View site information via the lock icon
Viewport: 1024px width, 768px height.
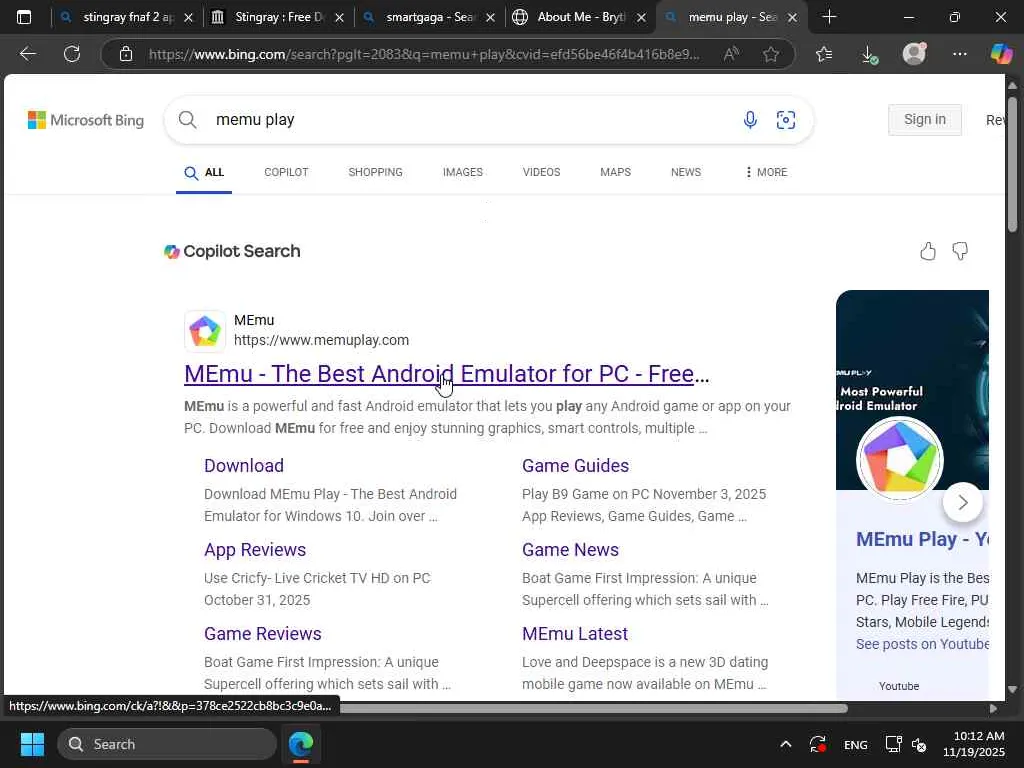pyautogui.click(x=126, y=54)
